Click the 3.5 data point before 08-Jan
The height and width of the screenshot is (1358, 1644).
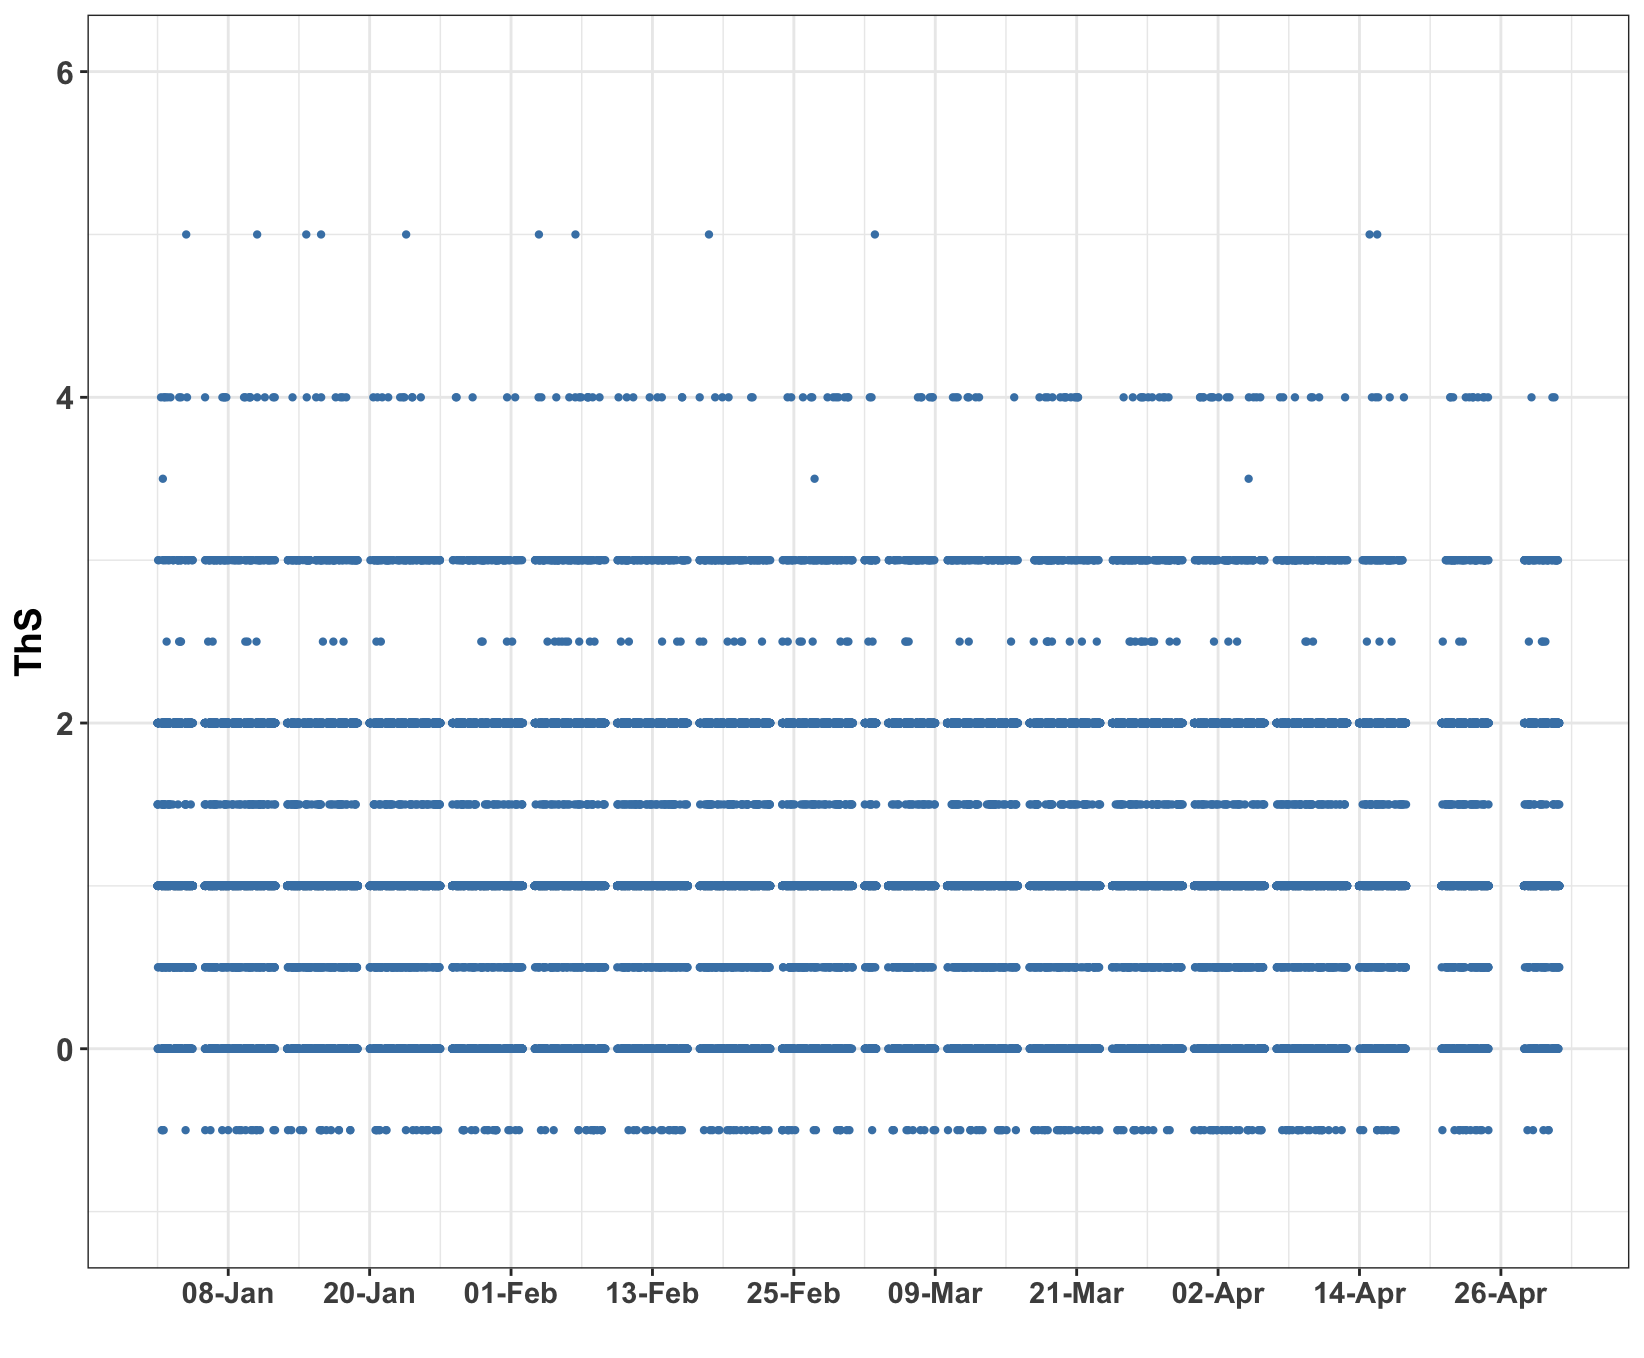(x=163, y=479)
